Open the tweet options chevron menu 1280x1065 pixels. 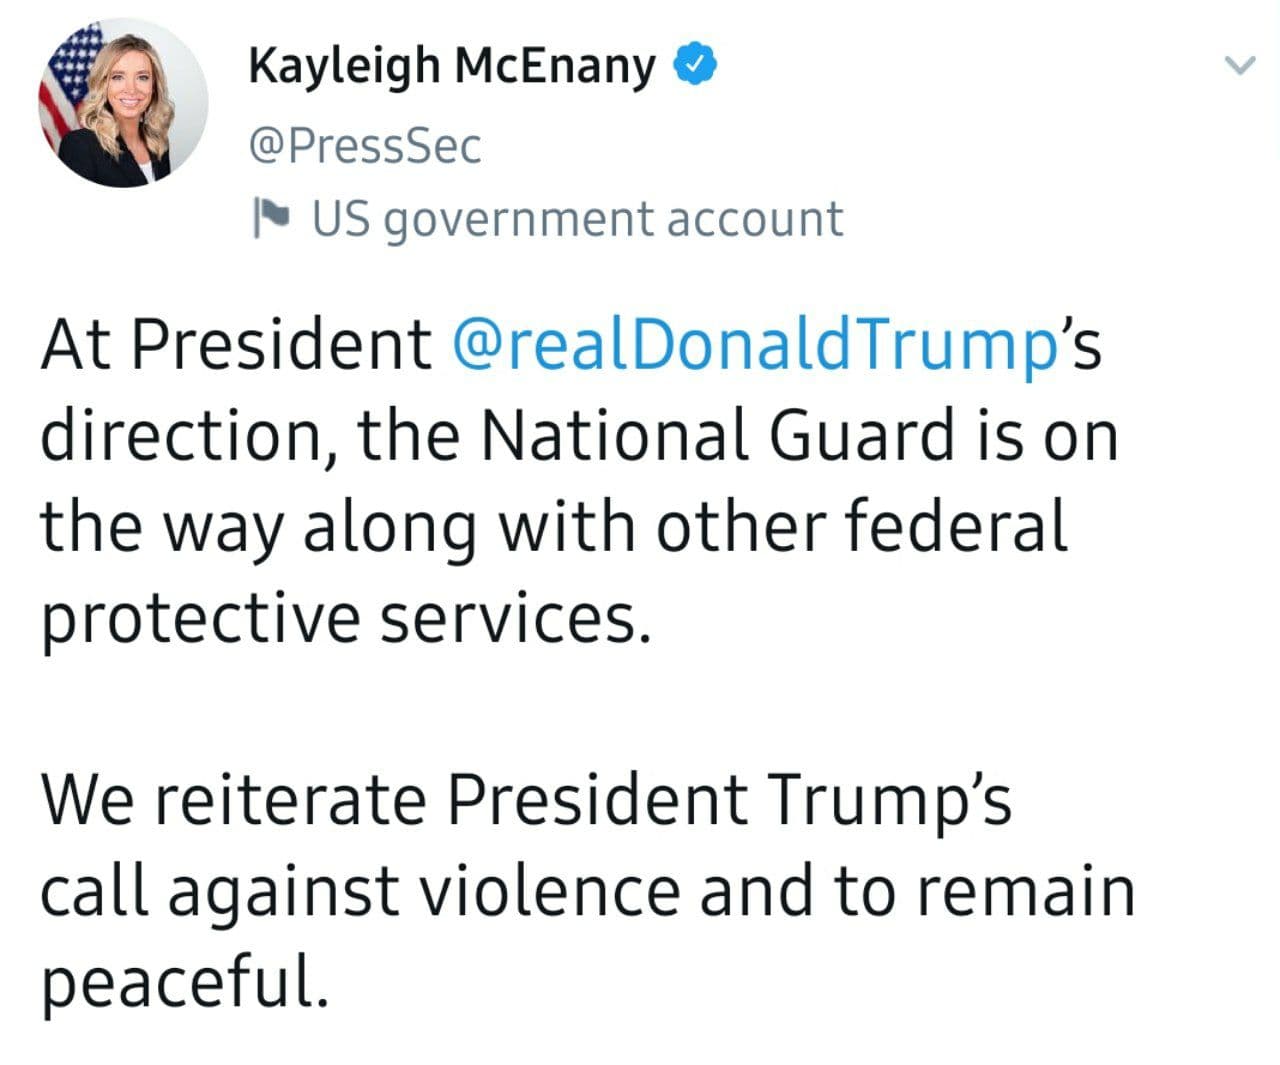pos(1239,66)
